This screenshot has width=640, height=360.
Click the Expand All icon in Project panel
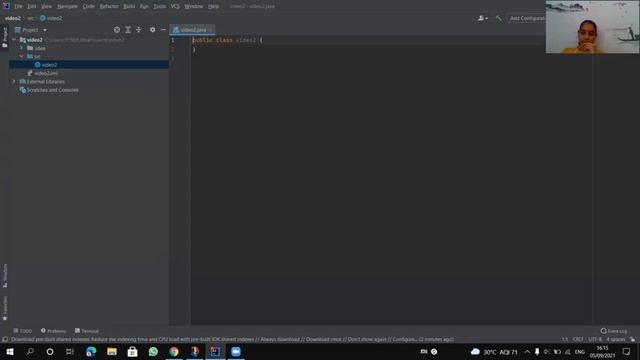click(x=128, y=30)
